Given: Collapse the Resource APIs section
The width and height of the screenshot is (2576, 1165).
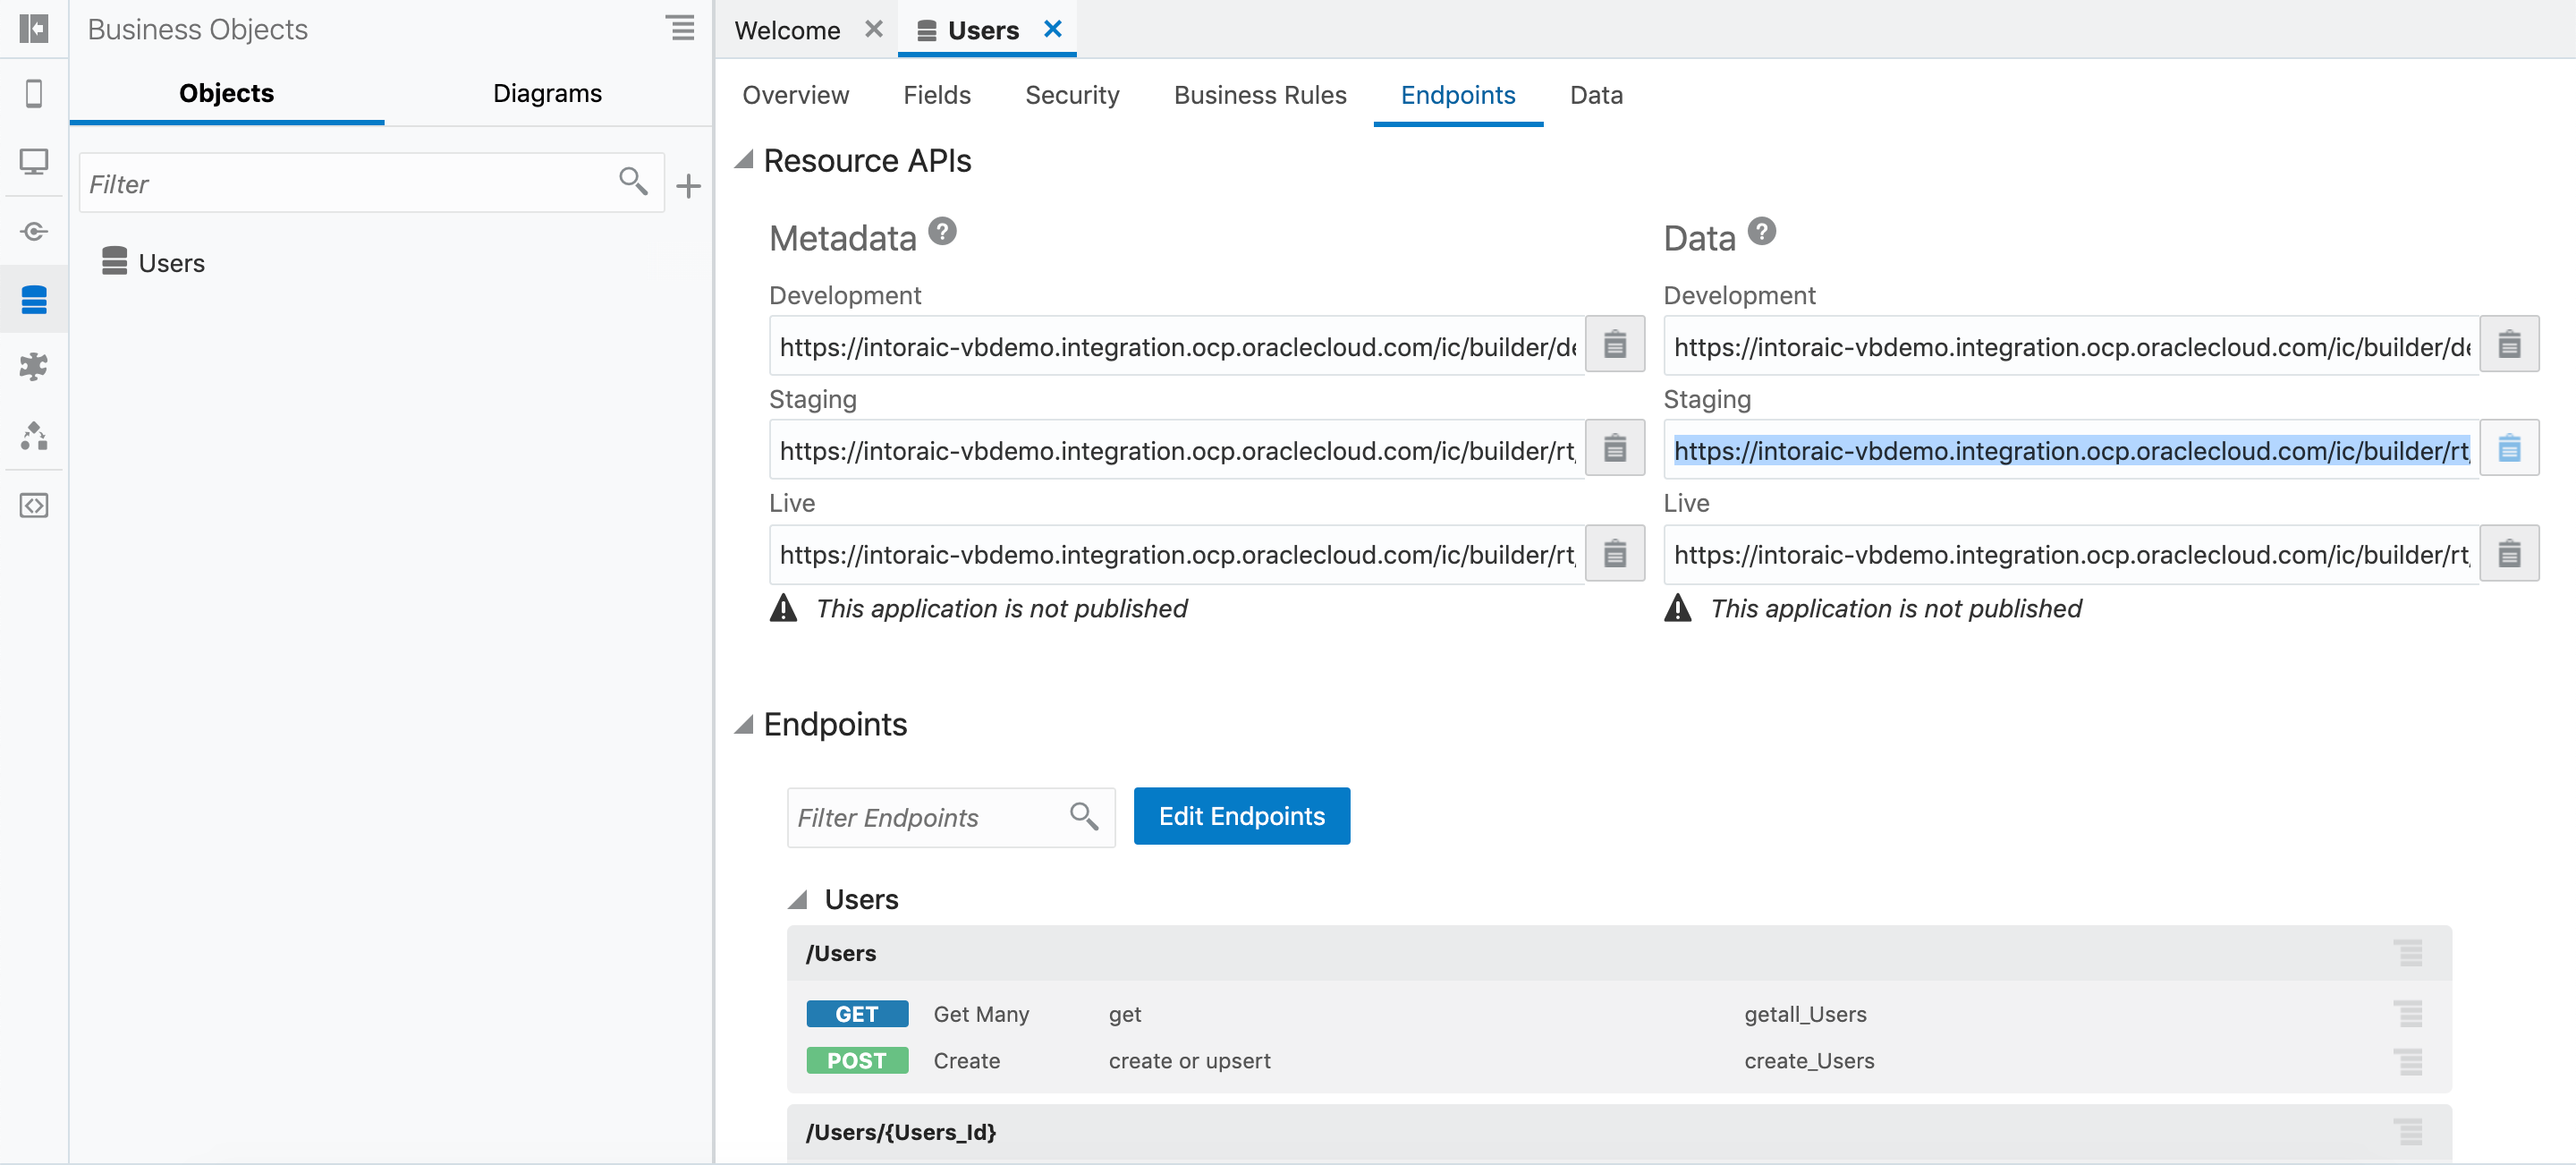Looking at the screenshot, I should (x=744, y=160).
